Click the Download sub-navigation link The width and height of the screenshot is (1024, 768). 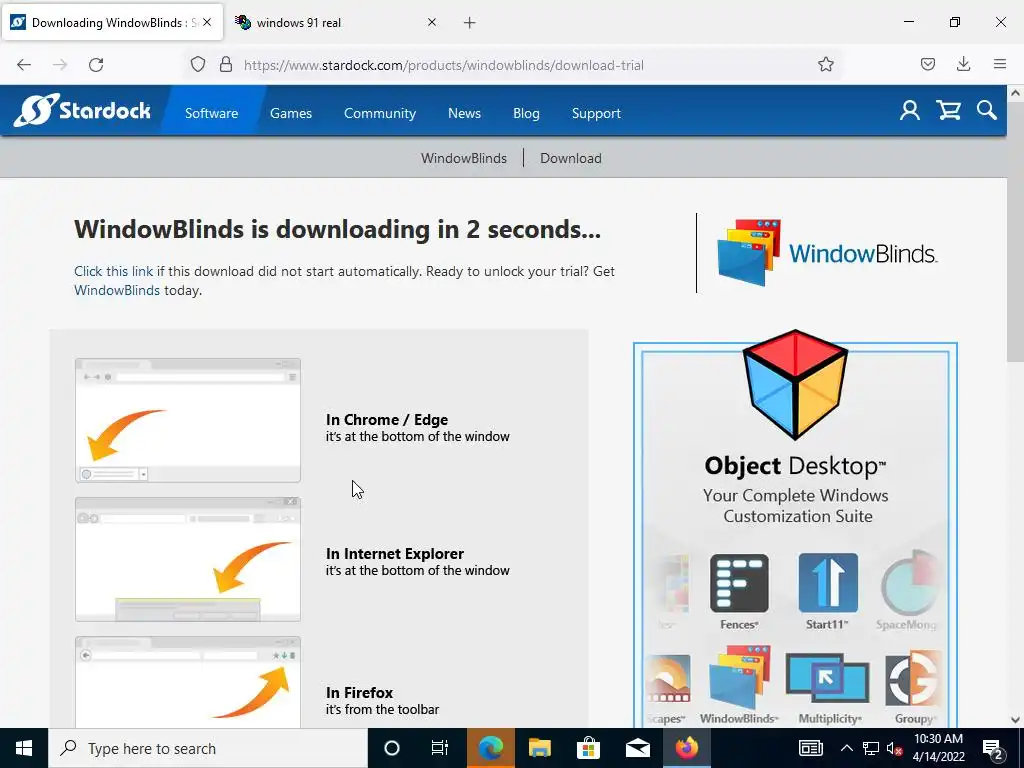point(571,158)
